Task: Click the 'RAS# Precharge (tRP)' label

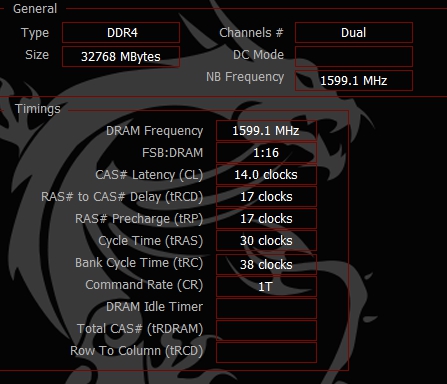Action: pyautogui.click(x=139, y=219)
